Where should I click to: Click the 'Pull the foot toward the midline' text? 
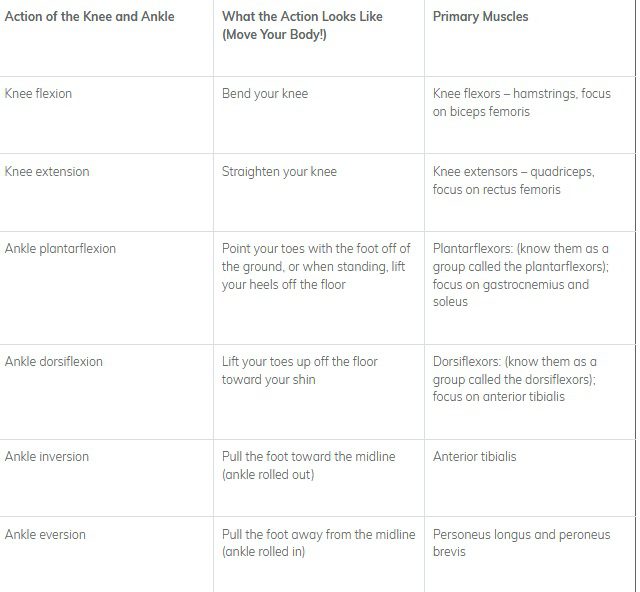pos(308,465)
